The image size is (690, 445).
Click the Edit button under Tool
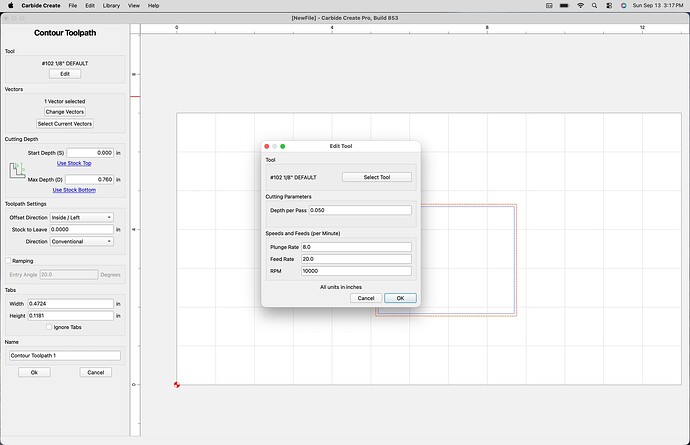tap(65, 74)
